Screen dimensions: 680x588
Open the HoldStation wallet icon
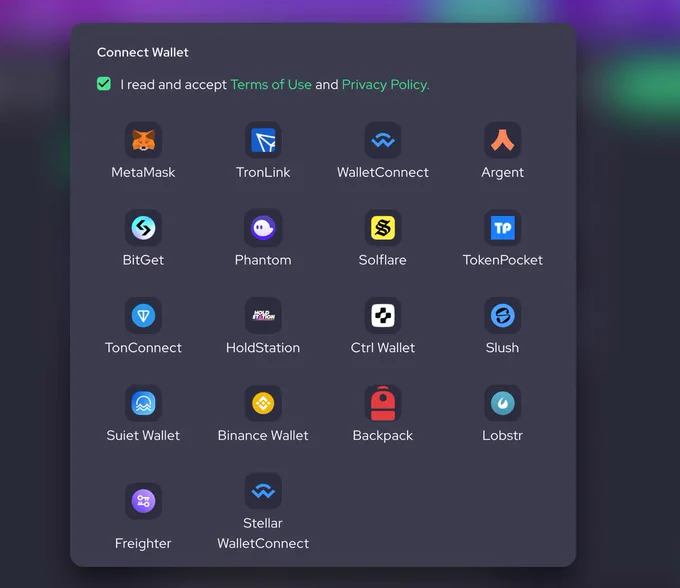tap(263, 315)
